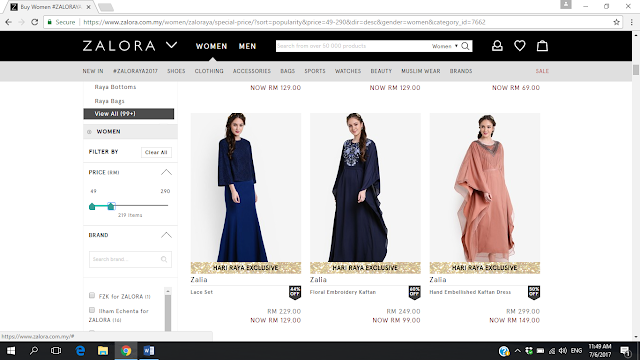Click the discount badge on Hand Embellished Kaftan Dress

point(534,292)
